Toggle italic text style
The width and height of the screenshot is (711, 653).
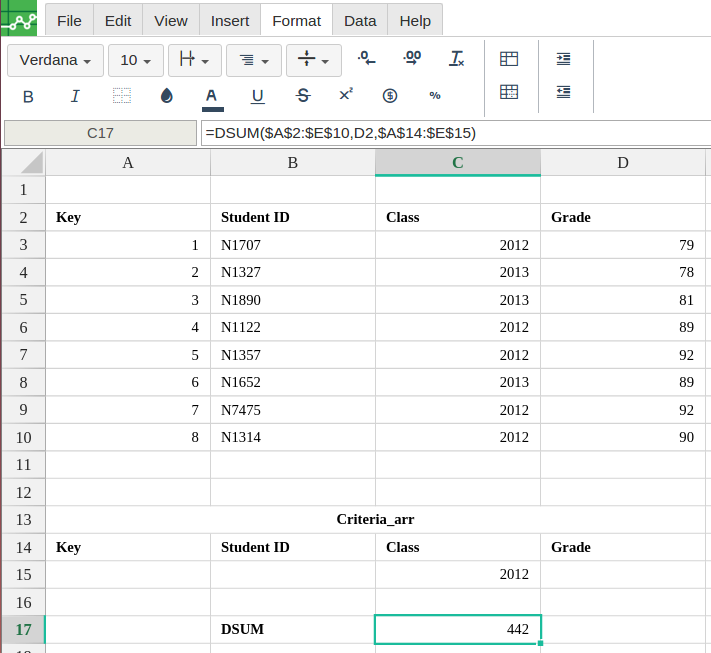click(75, 96)
